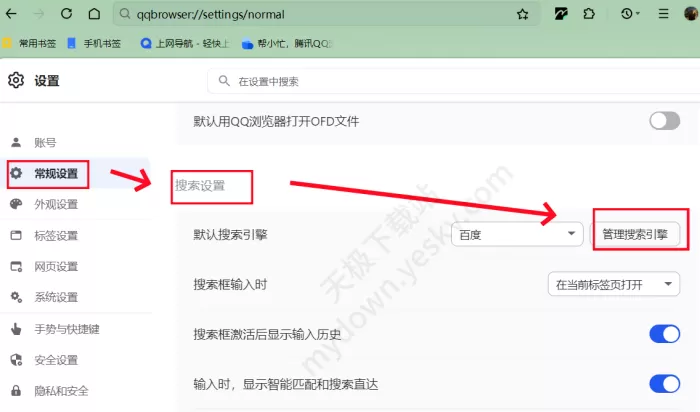The height and width of the screenshot is (412, 700).
Task: Click 搜索框输入时 label
Action: [230, 284]
